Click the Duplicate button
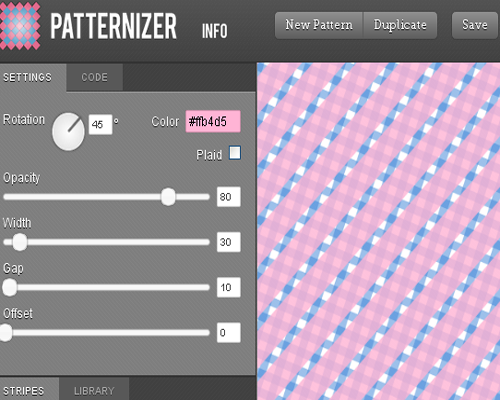 coord(400,25)
